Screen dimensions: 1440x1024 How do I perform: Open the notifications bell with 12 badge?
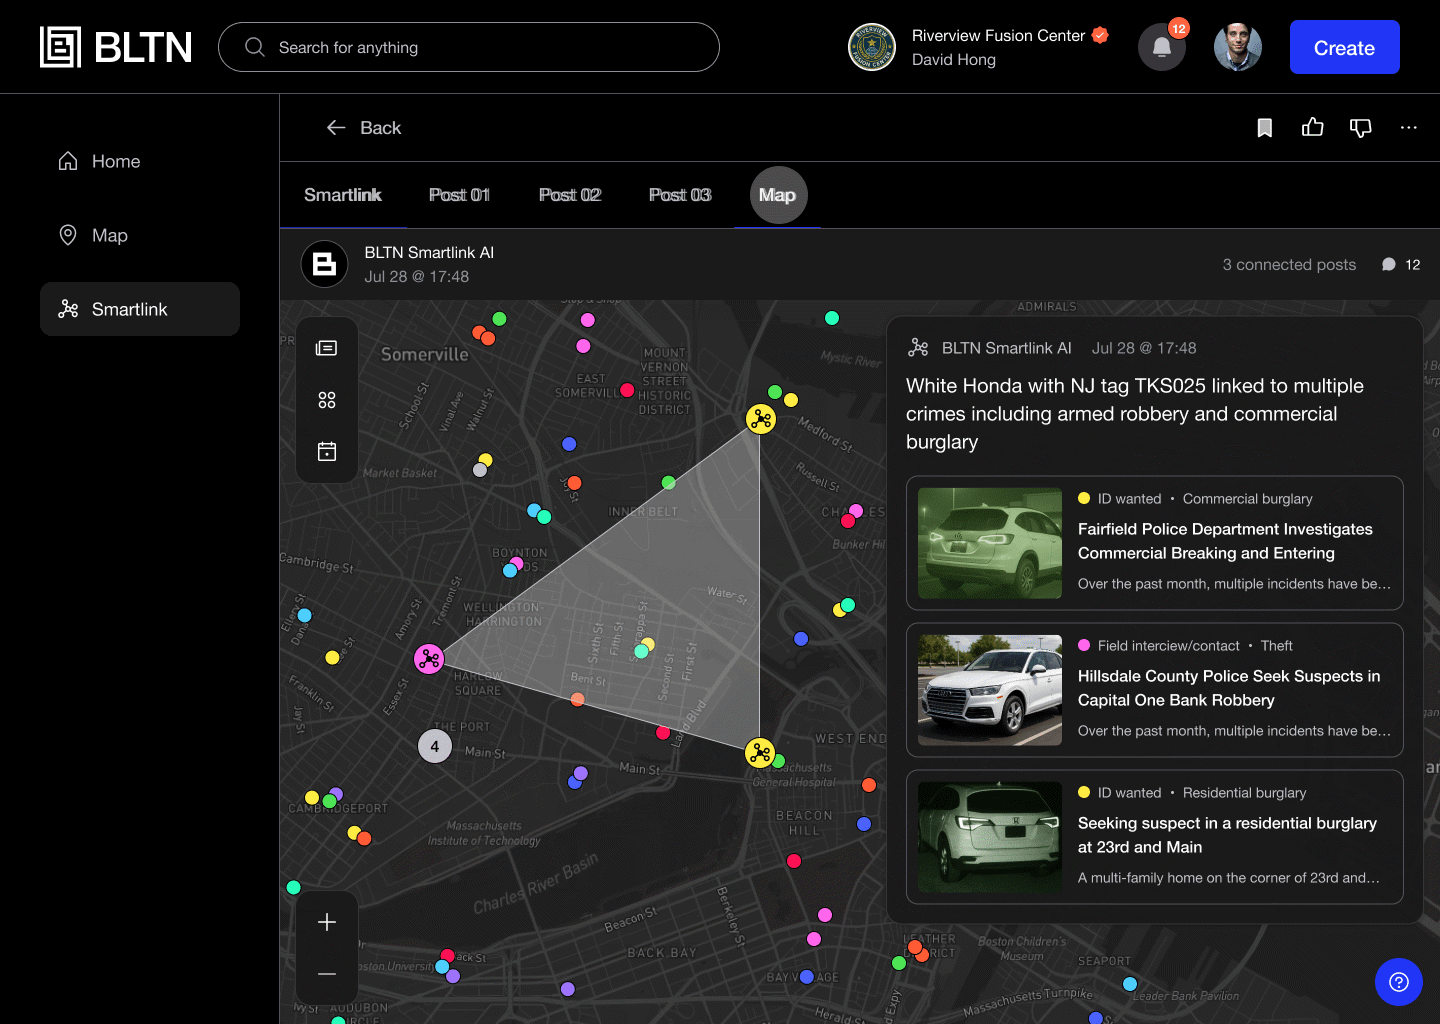1162,47
